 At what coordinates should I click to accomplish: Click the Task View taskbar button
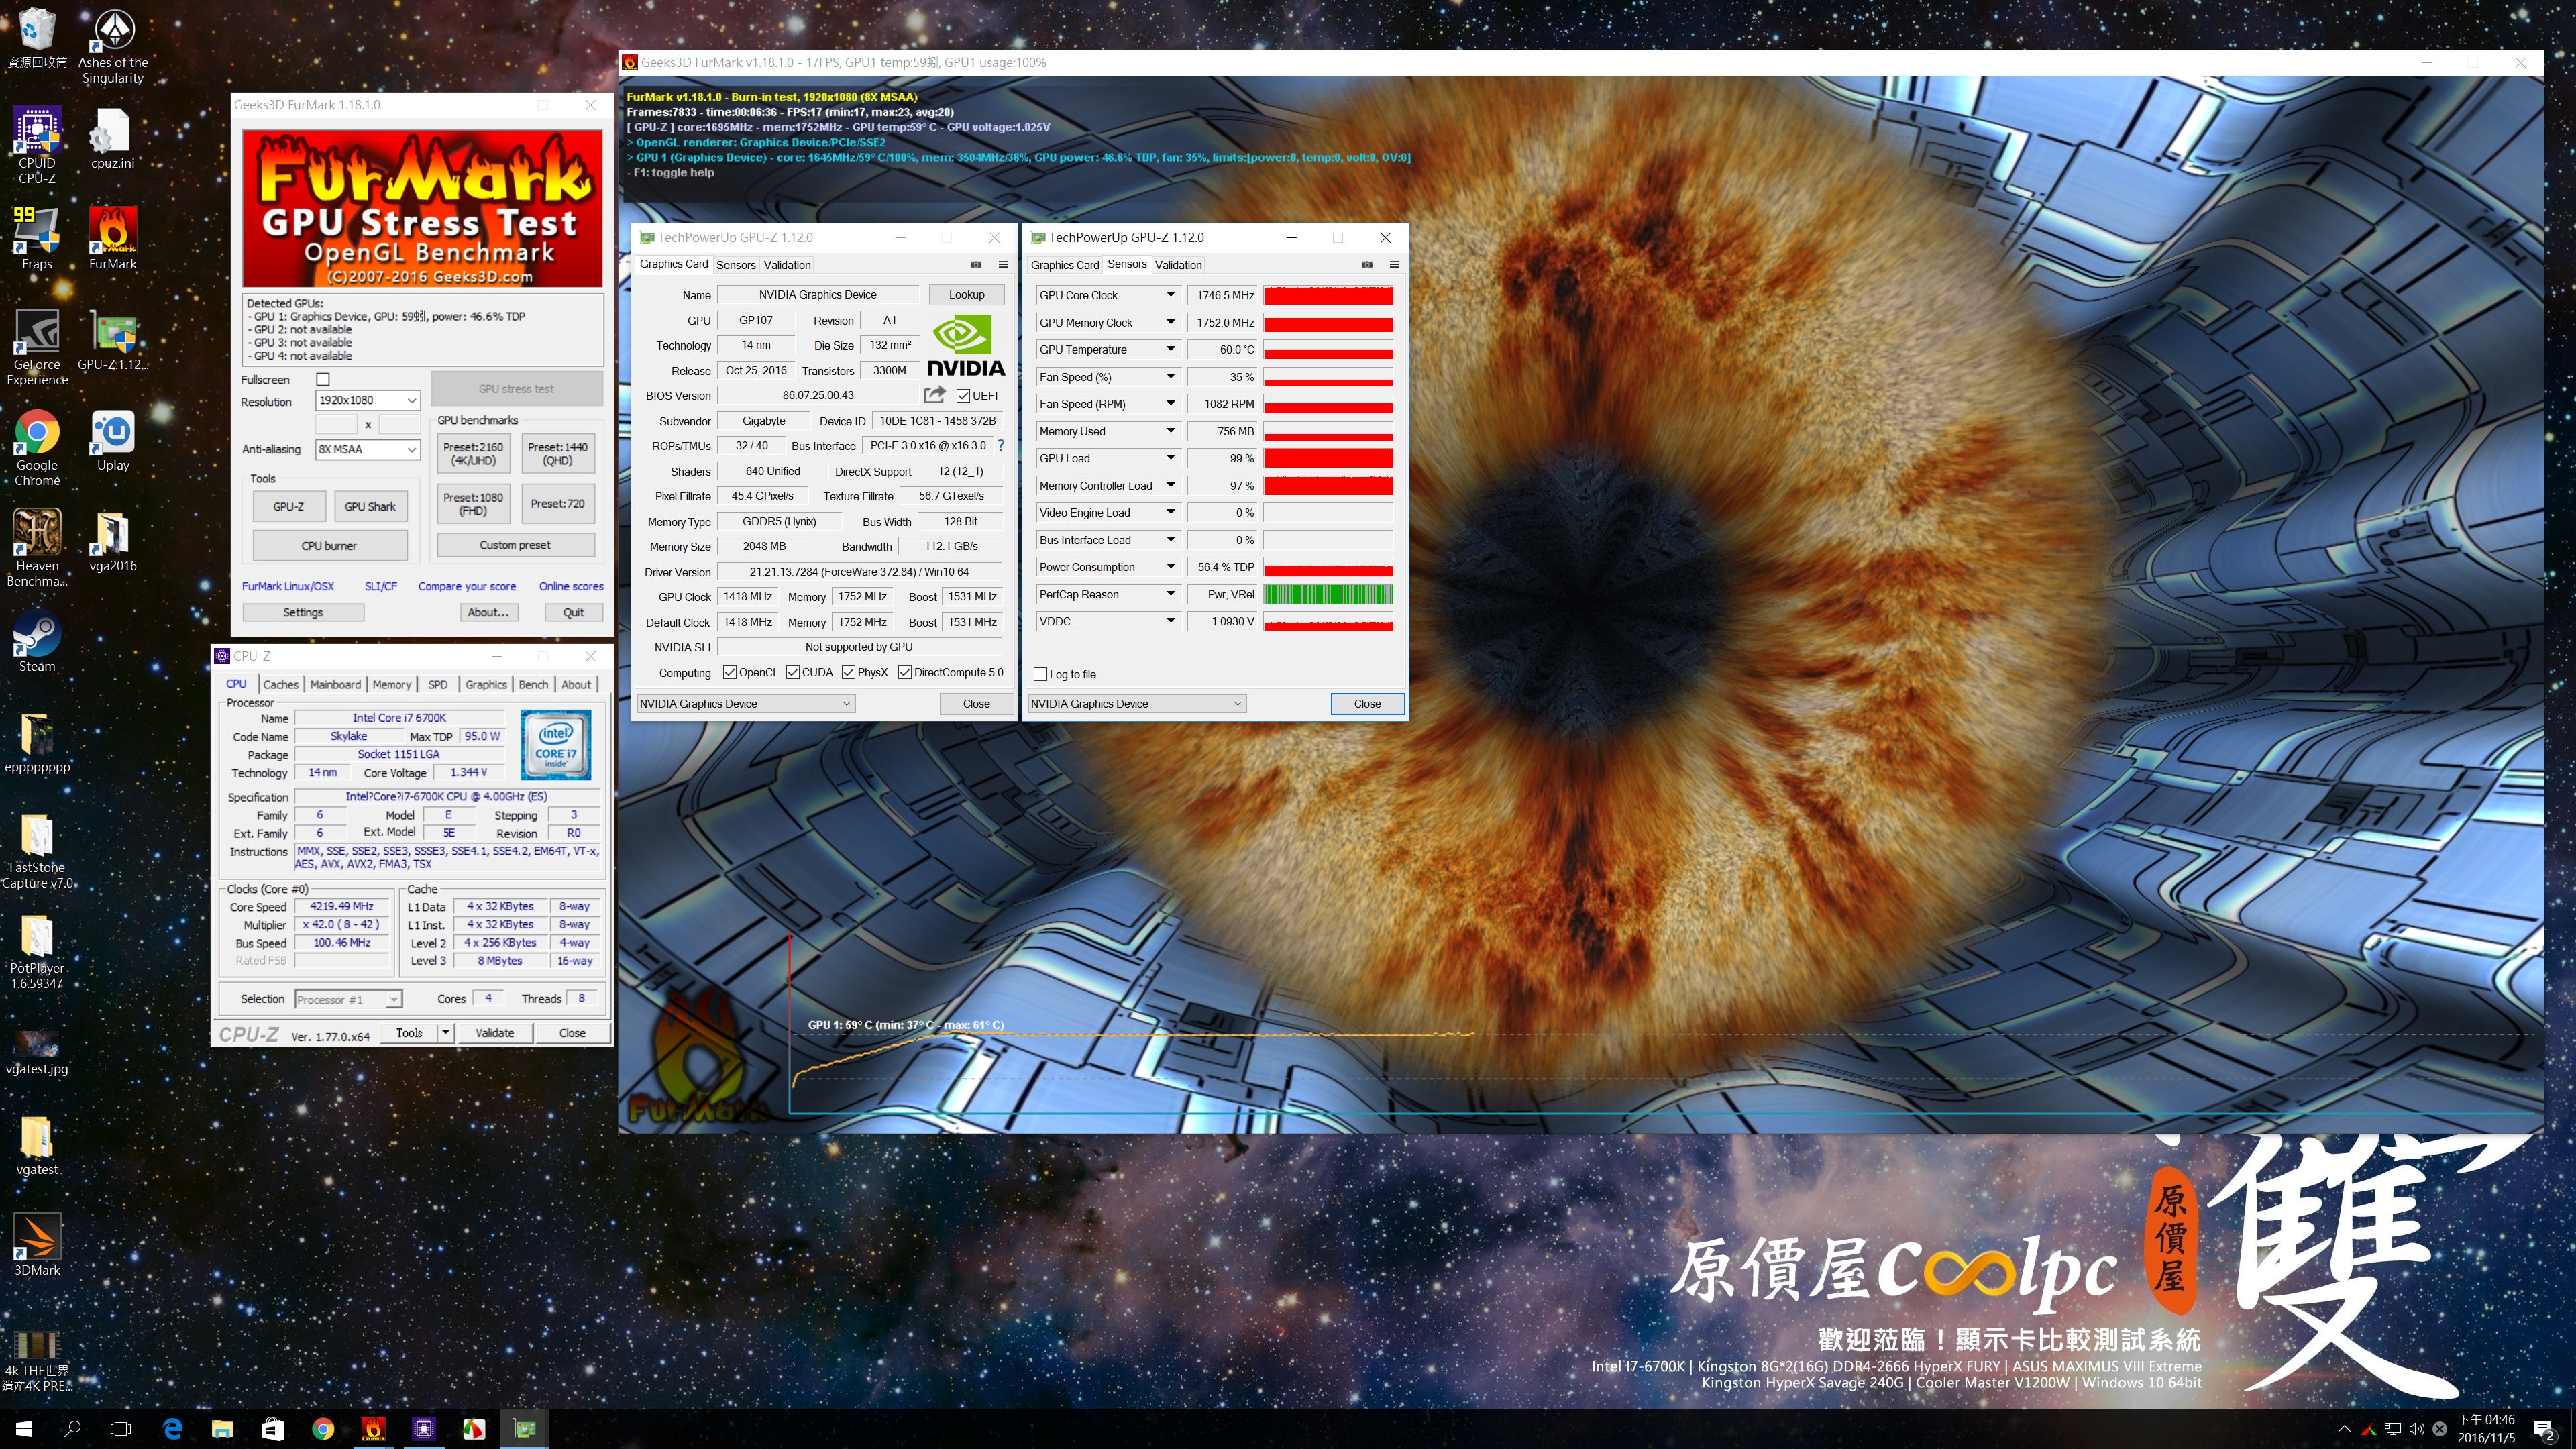(120, 1429)
